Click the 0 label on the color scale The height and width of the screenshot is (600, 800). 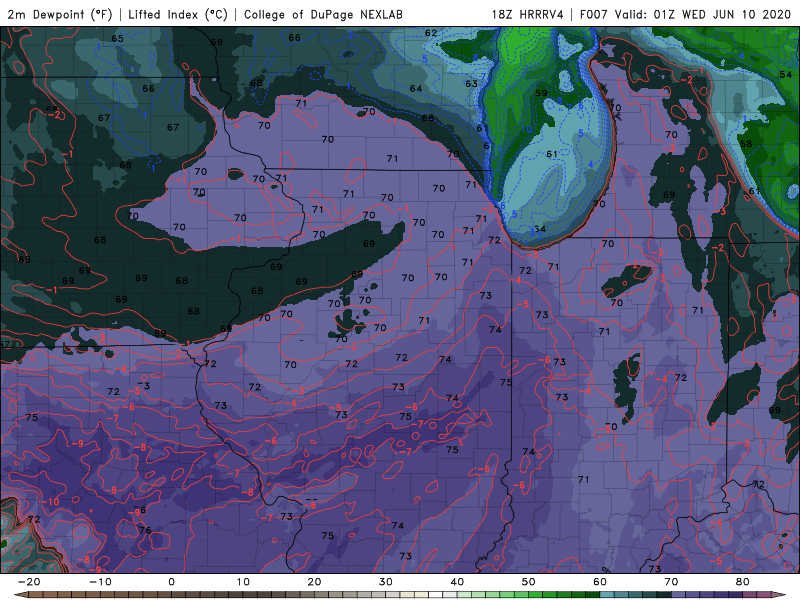pos(171,582)
